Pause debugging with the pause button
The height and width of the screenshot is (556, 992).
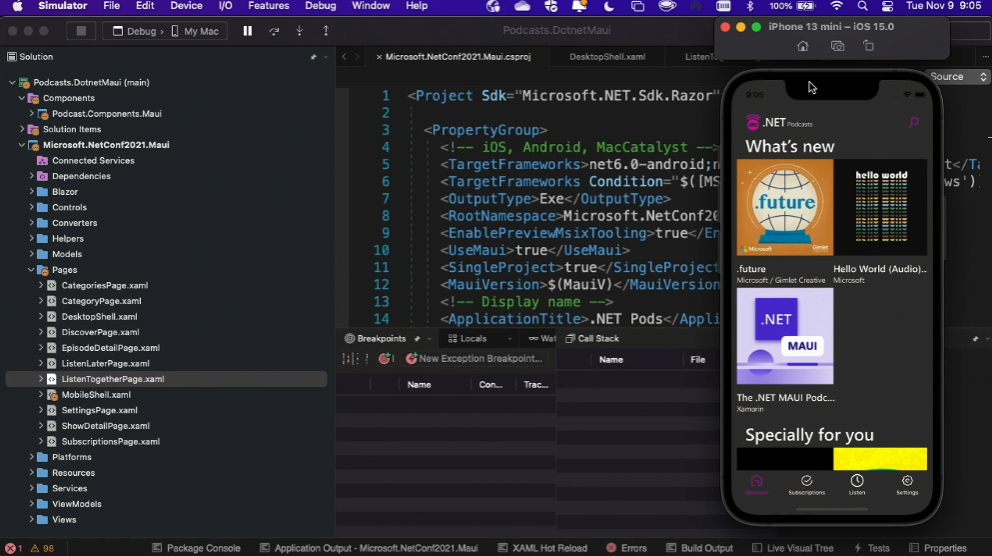pyautogui.click(x=247, y=31)
